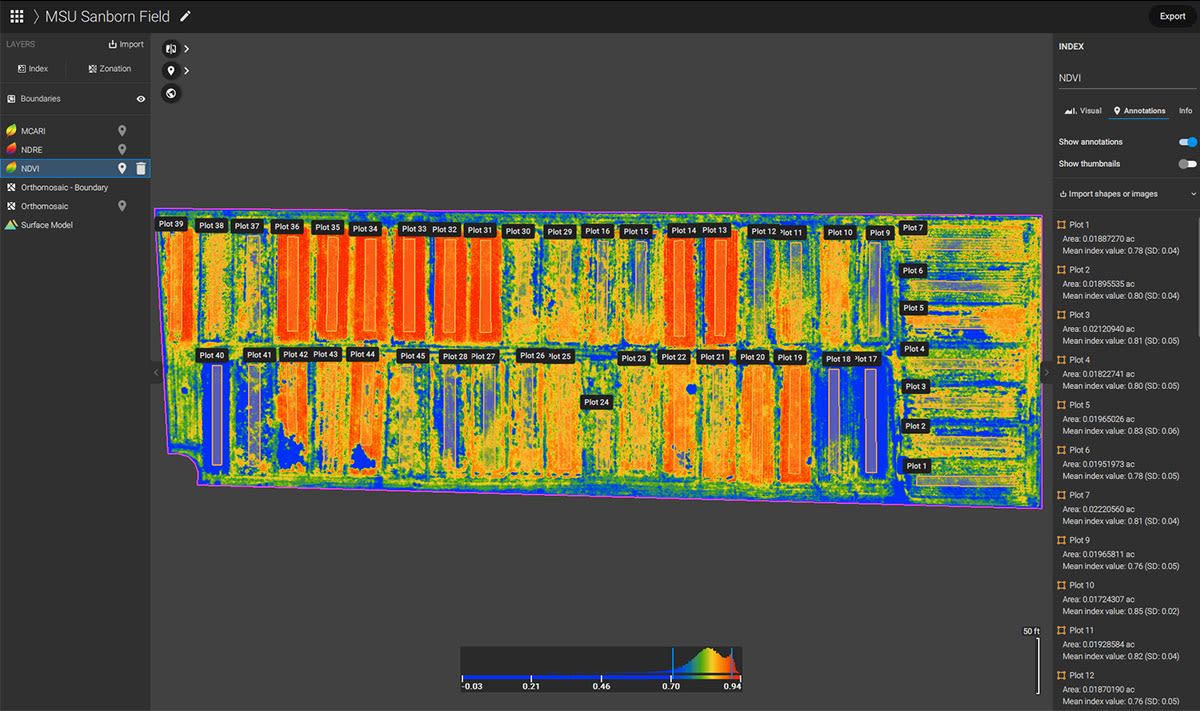Delete the NDVI layer via trash icon
Screen dimensions: 1200x711
click(x=139, y=168)
